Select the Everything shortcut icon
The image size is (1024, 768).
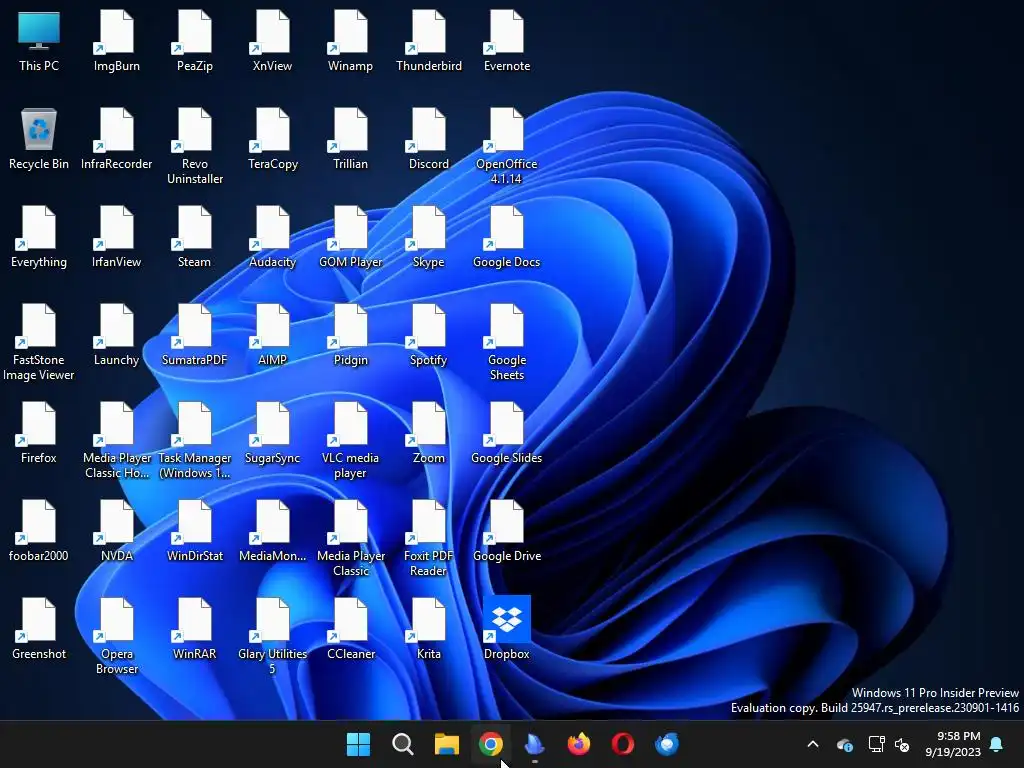[x=39, y=238]
